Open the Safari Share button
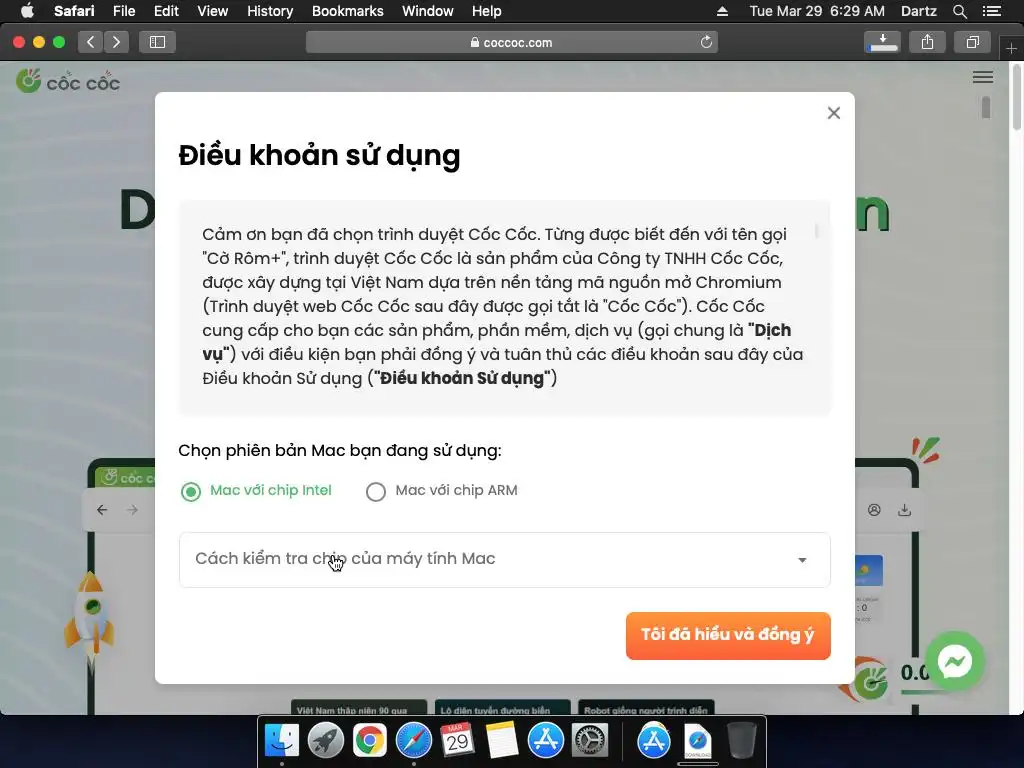Viewport: 1024px width, 768px height. [x=927, y=42]
